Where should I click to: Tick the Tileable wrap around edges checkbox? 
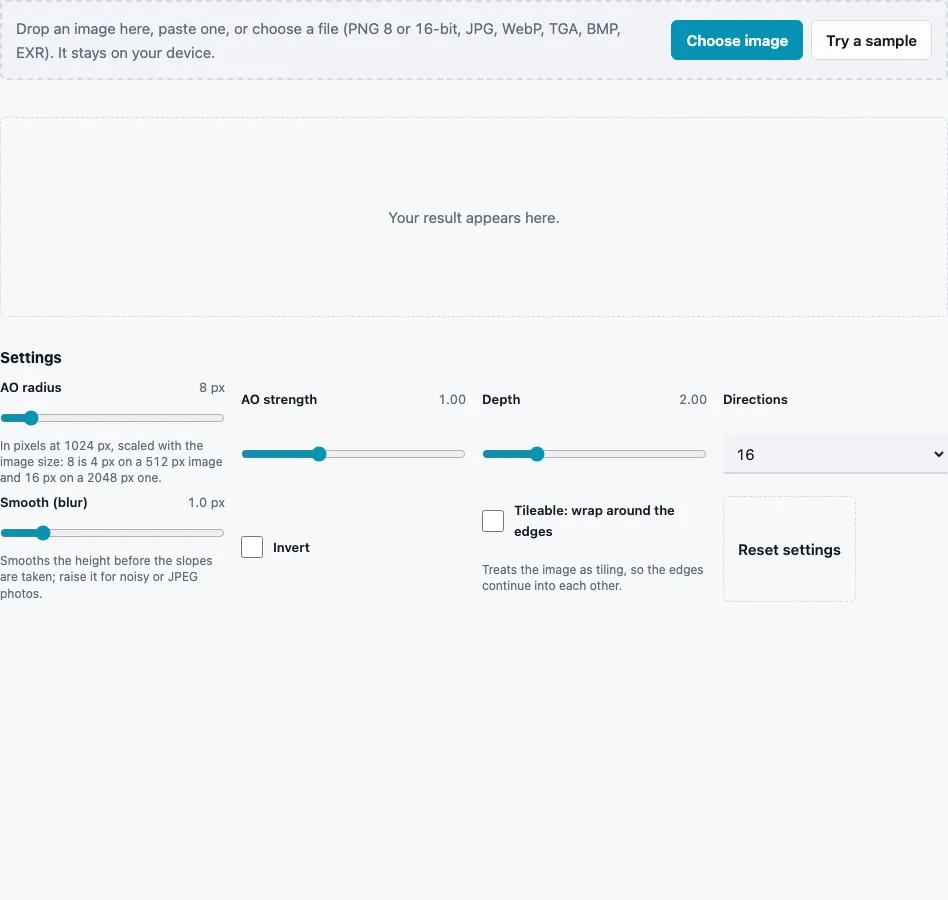tap(493, 521)
